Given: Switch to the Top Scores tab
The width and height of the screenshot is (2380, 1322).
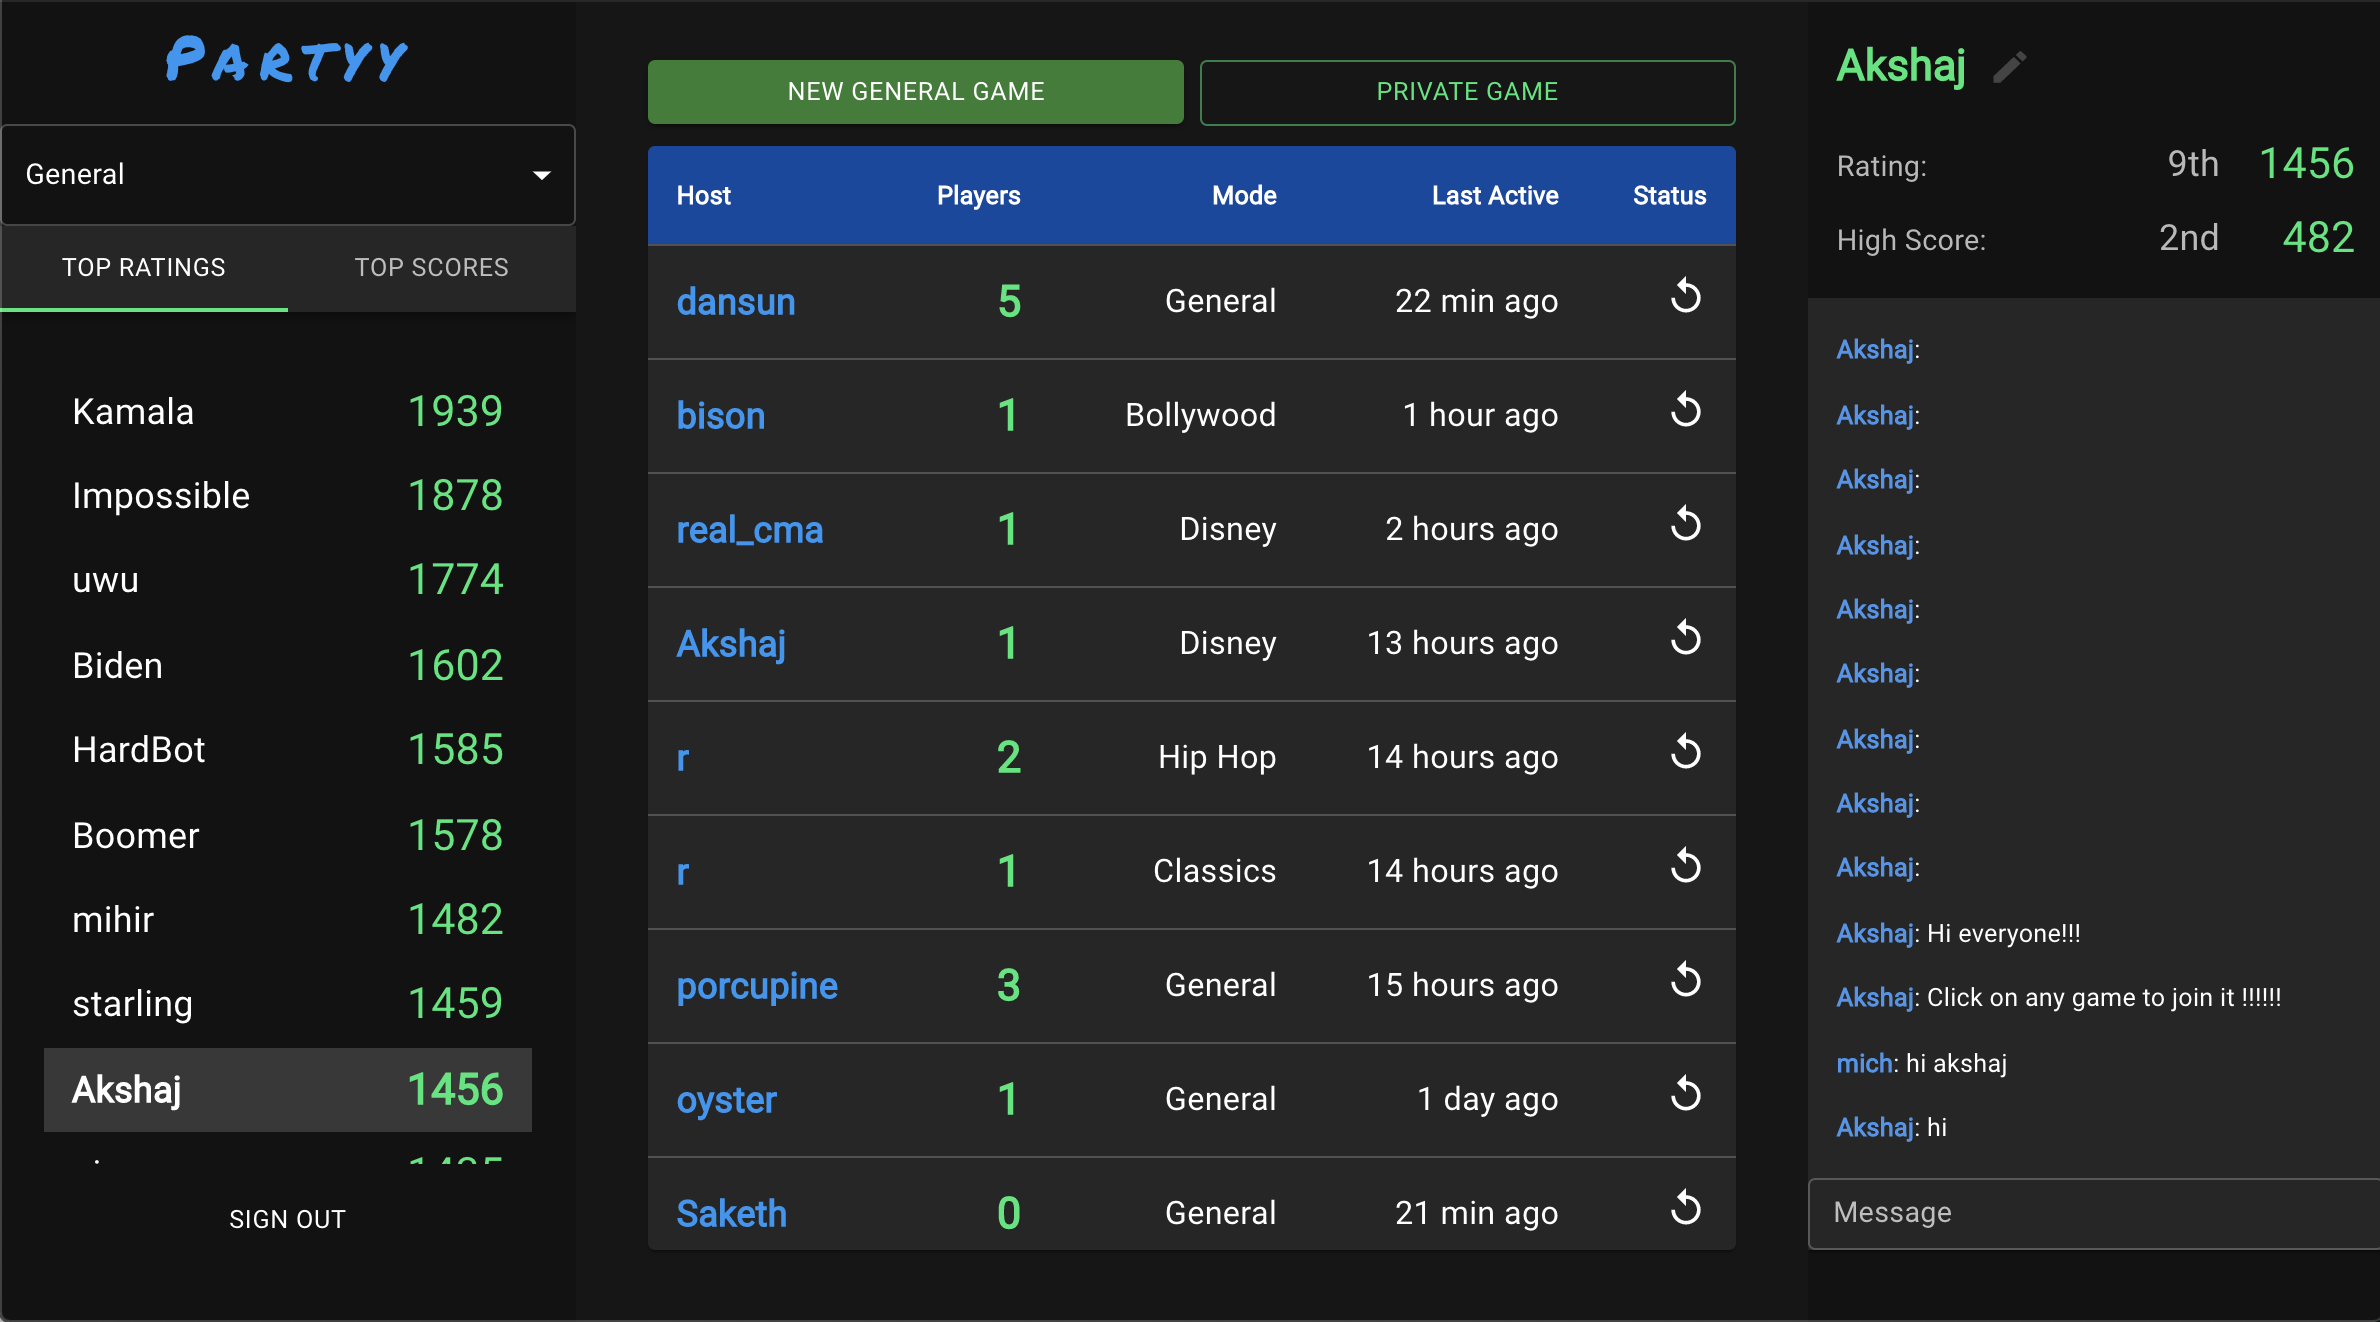Looking at the screenshot, I should [x=431, y=268].
